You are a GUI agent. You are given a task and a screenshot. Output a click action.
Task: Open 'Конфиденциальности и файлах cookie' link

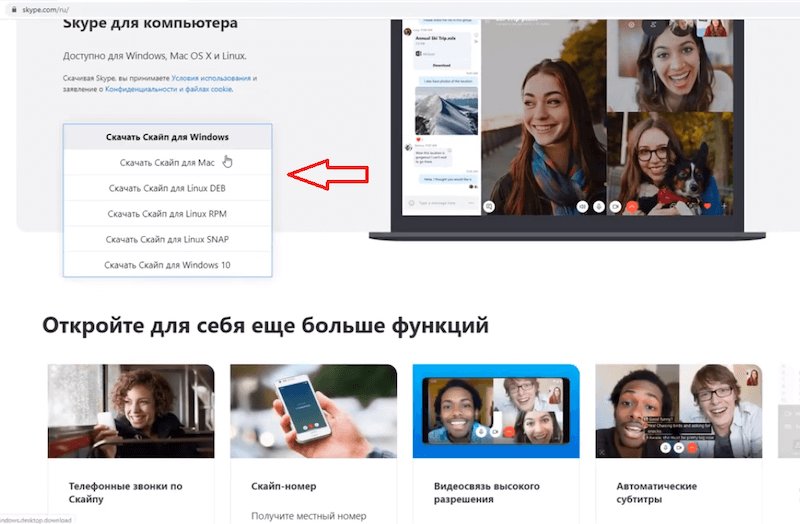pos(169,89)
